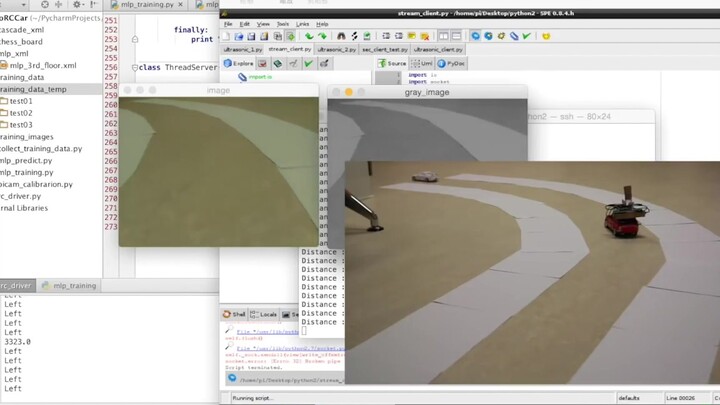
Task: Open the View menu in SPE
Action: tap(263, 24)
